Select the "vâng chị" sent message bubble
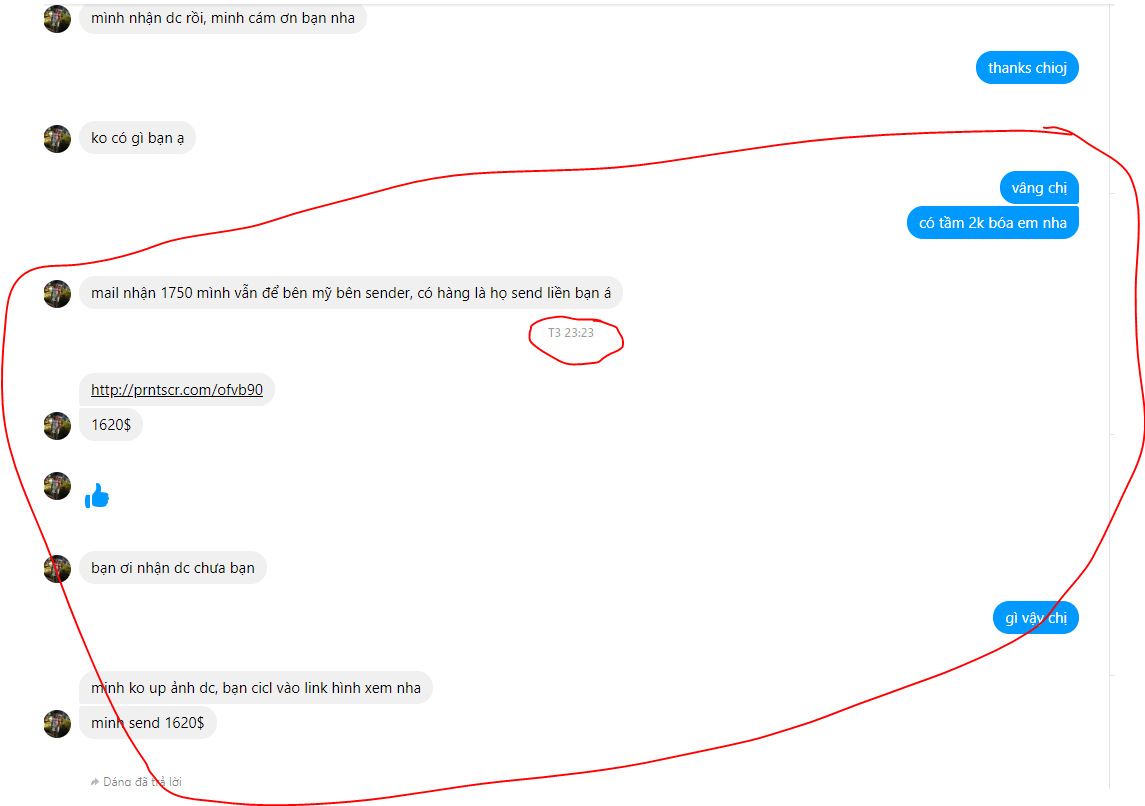The height and width of the screenshot is (806, 1145). point(1039,188)
